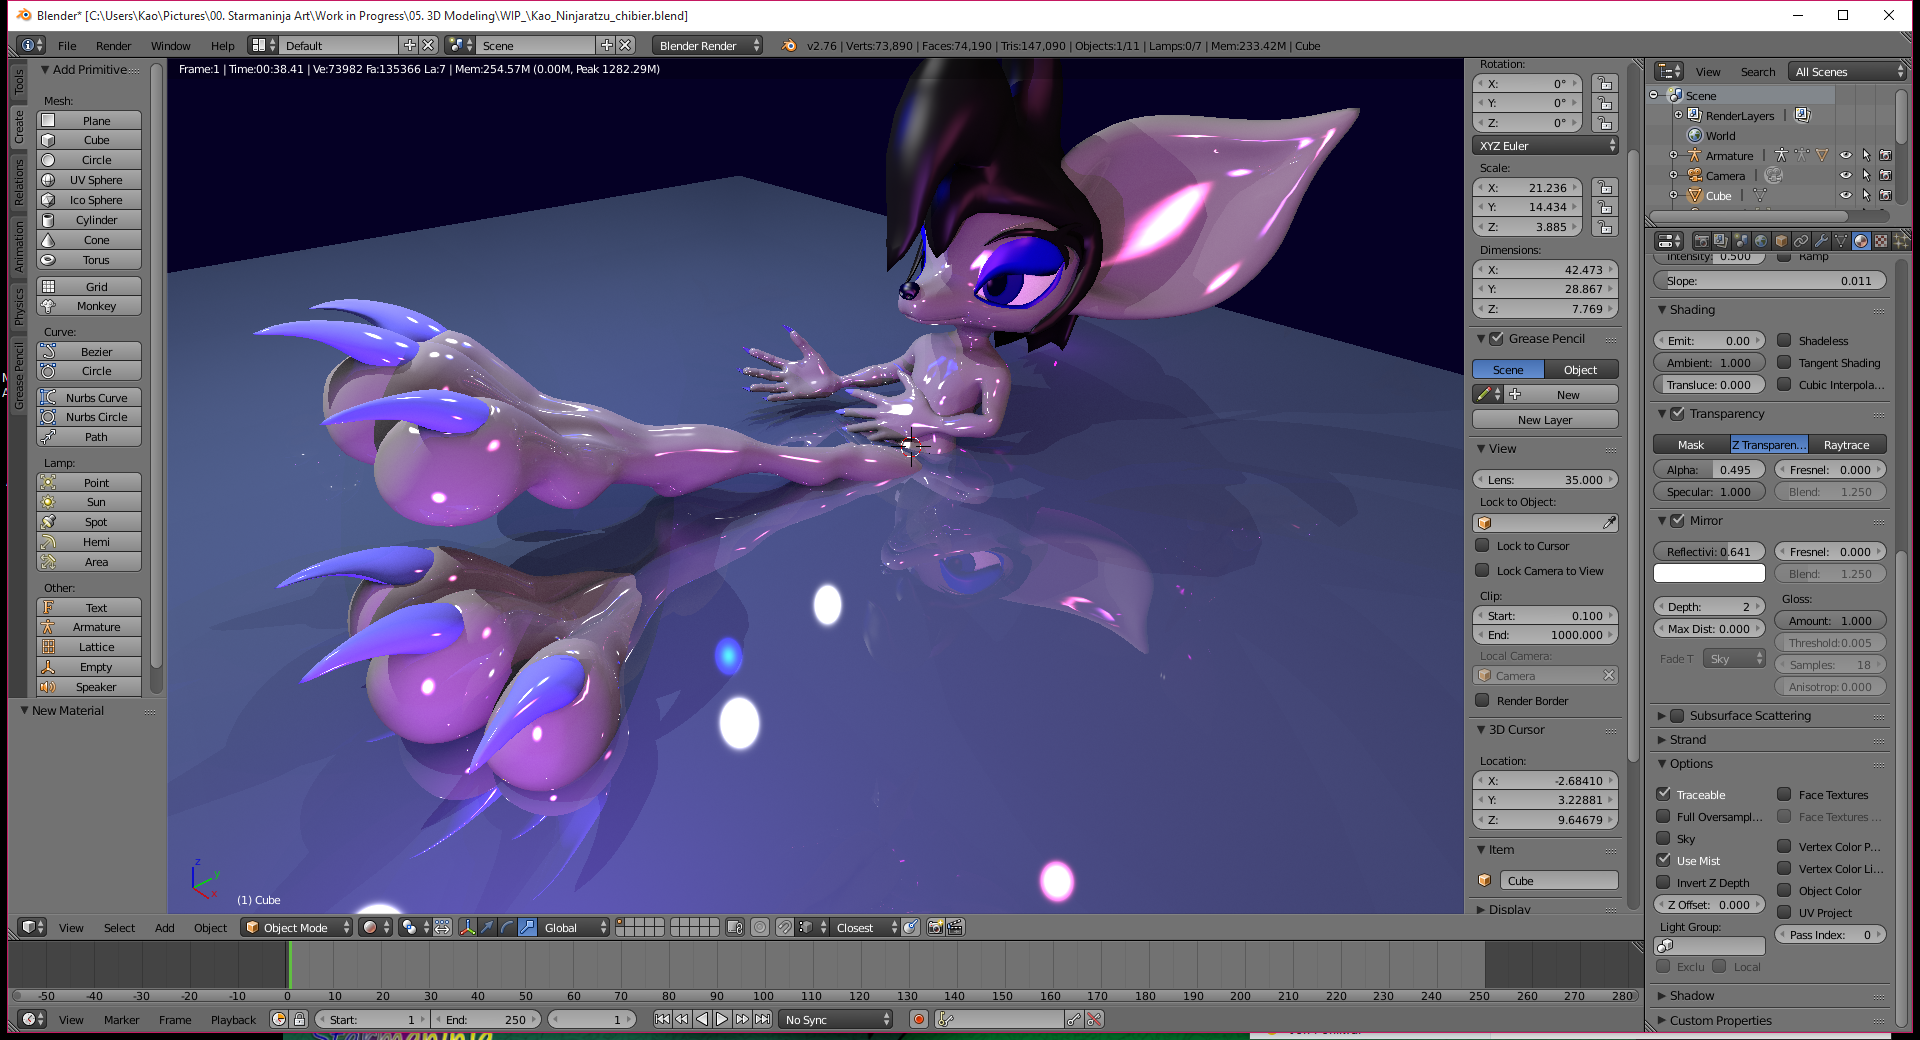This screenshot has height=1040, width=1920.
Task: Click the white mirror color swatch
Action: [1709, 574]
